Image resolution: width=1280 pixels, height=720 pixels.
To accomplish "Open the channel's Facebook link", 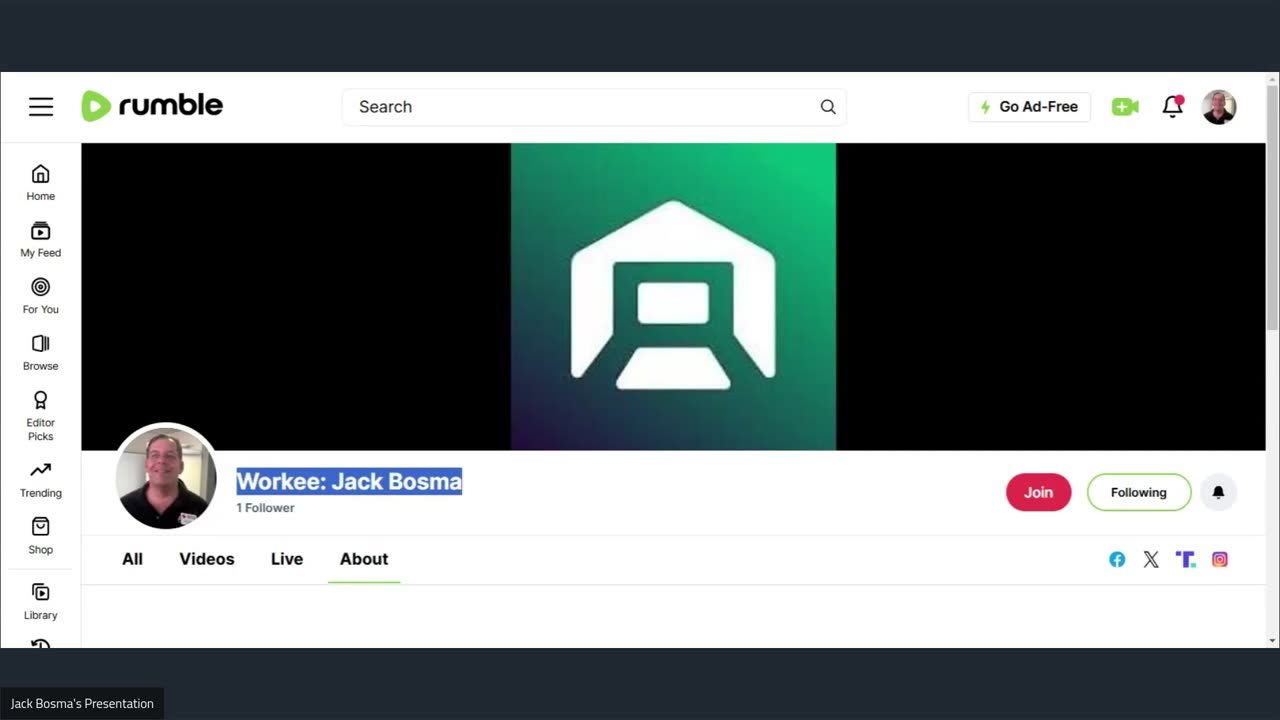I will 1117,560.
